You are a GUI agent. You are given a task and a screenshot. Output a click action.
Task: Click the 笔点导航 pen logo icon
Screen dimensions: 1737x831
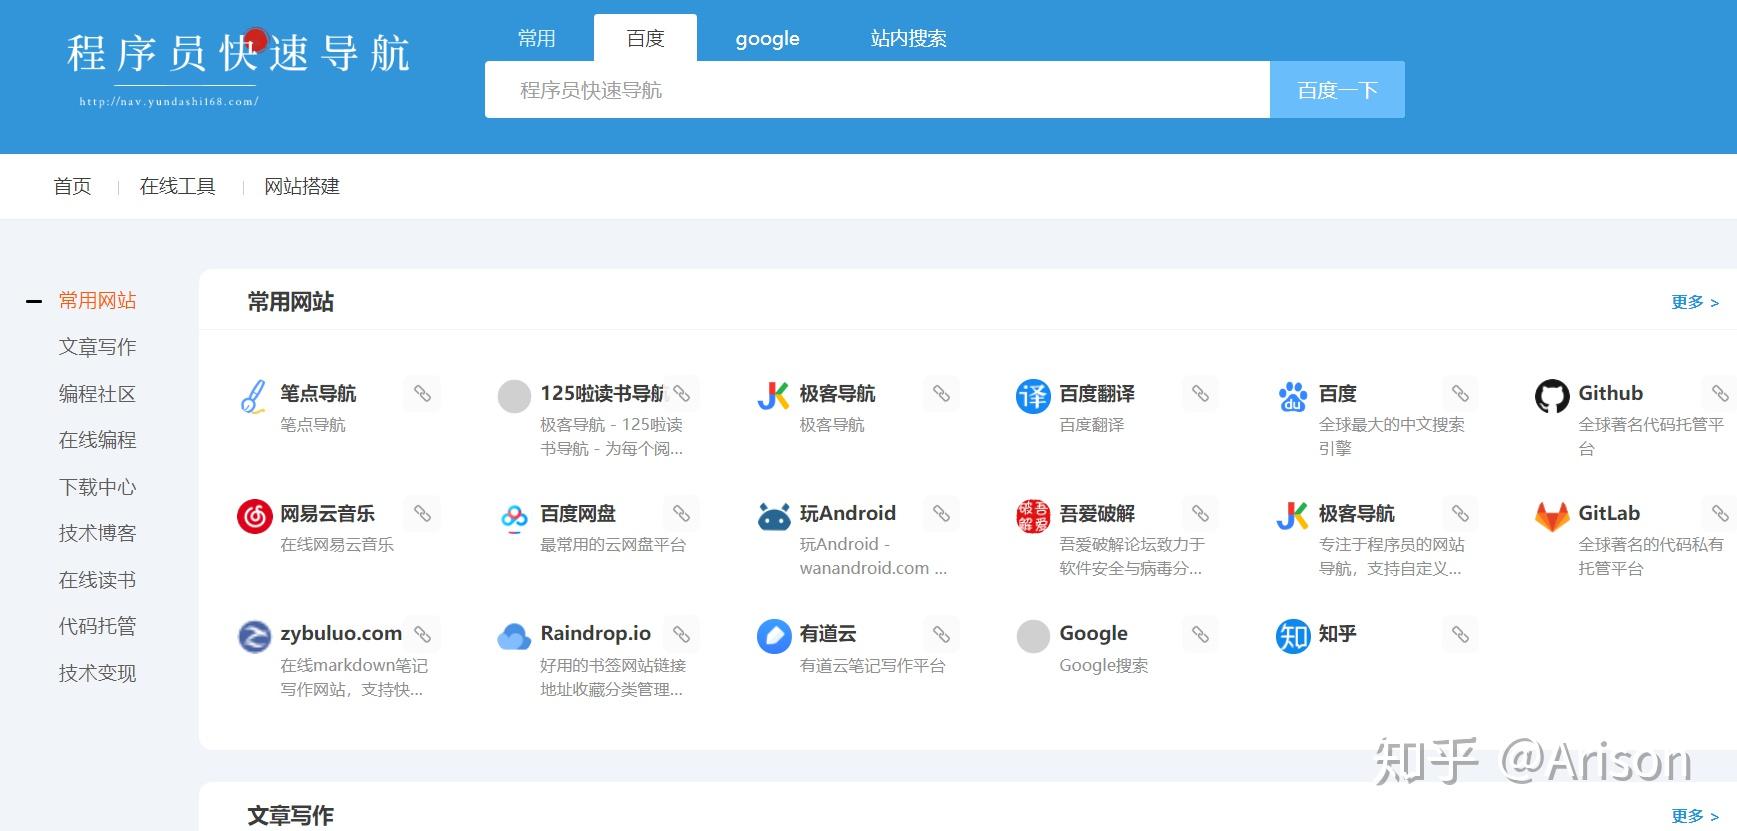click(x=254, y=396)
